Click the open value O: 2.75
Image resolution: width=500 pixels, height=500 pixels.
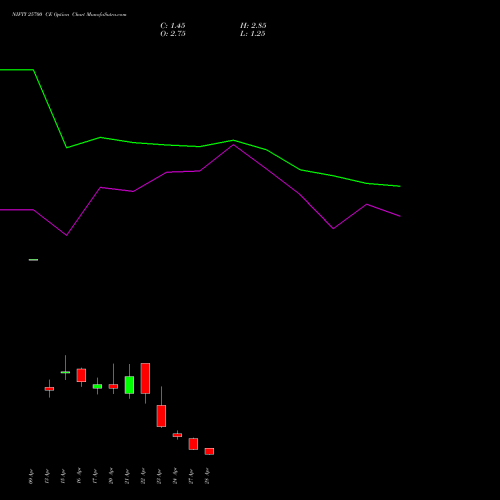[173, 34]
